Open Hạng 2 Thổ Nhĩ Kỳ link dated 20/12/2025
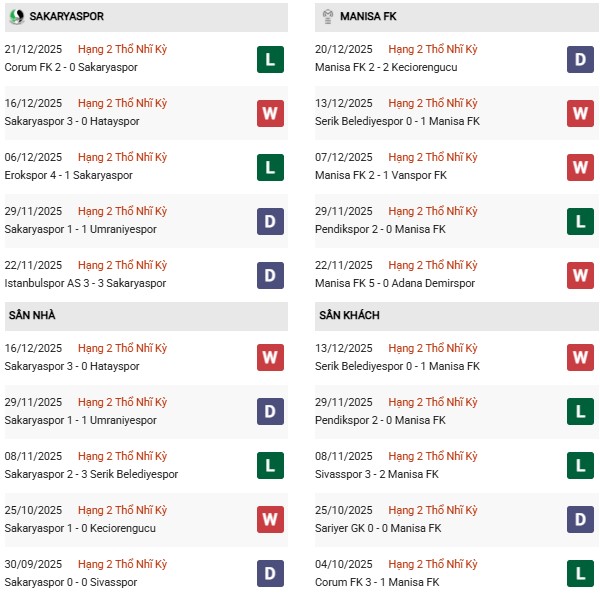 point(433,50)
